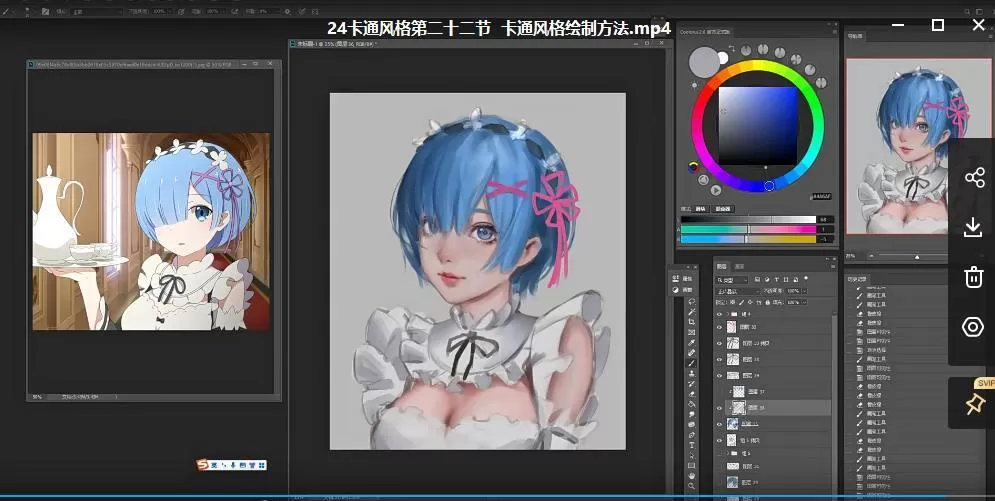Click the green-to-magenta slider in Coolorus
Viewport: 995px width, 501px height.
749,230
